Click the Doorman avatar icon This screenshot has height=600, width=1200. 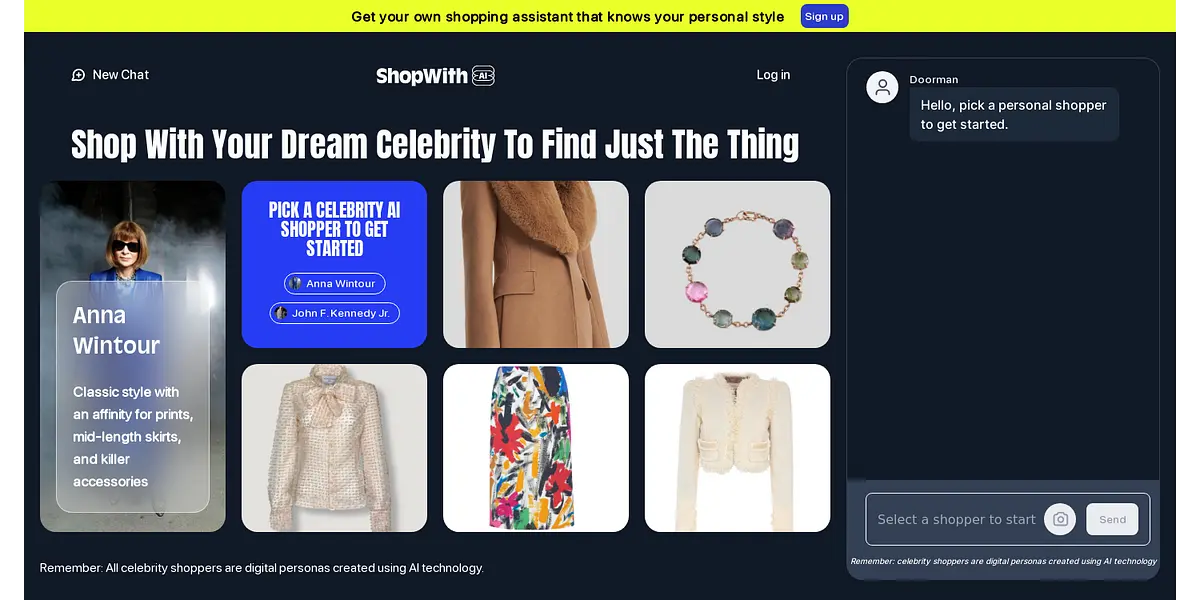pyautogui.click(x=882, y=87)
